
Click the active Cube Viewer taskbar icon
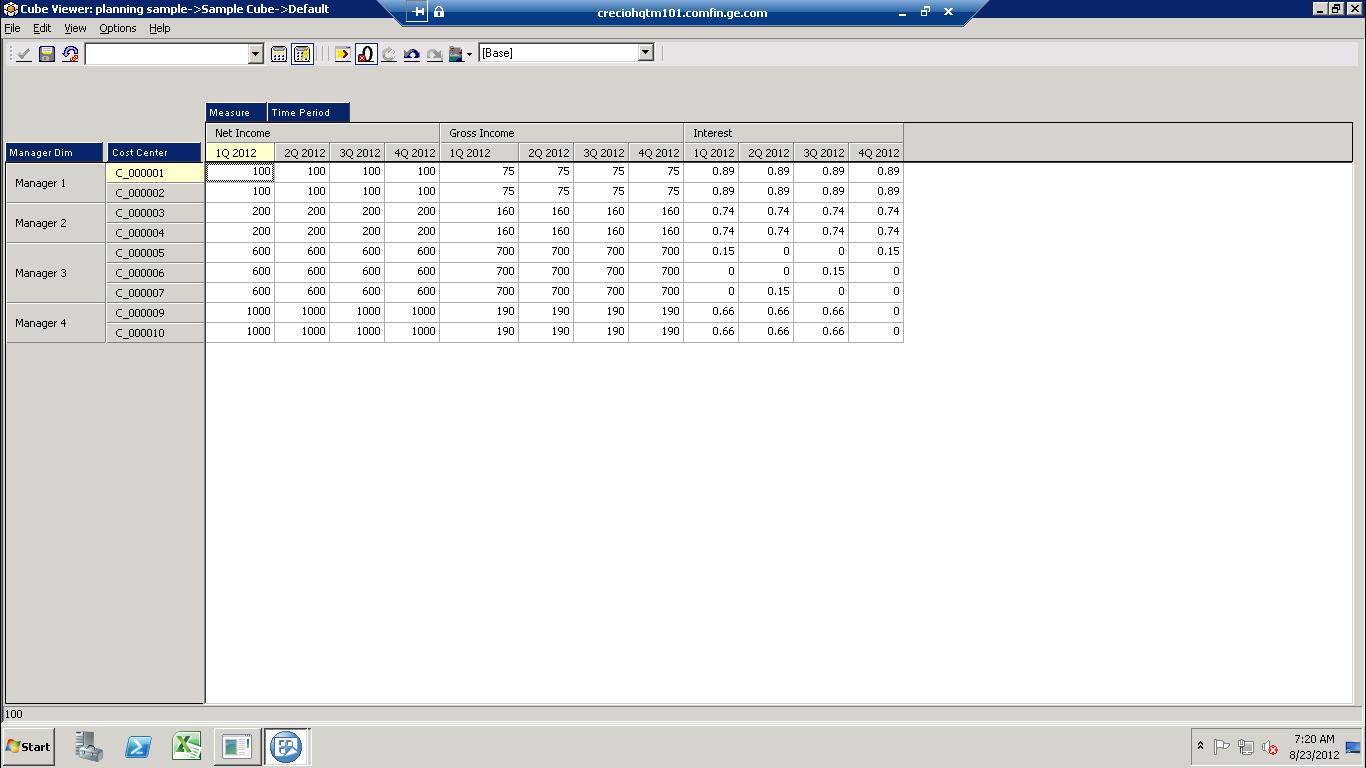click(x=286, y=747)
